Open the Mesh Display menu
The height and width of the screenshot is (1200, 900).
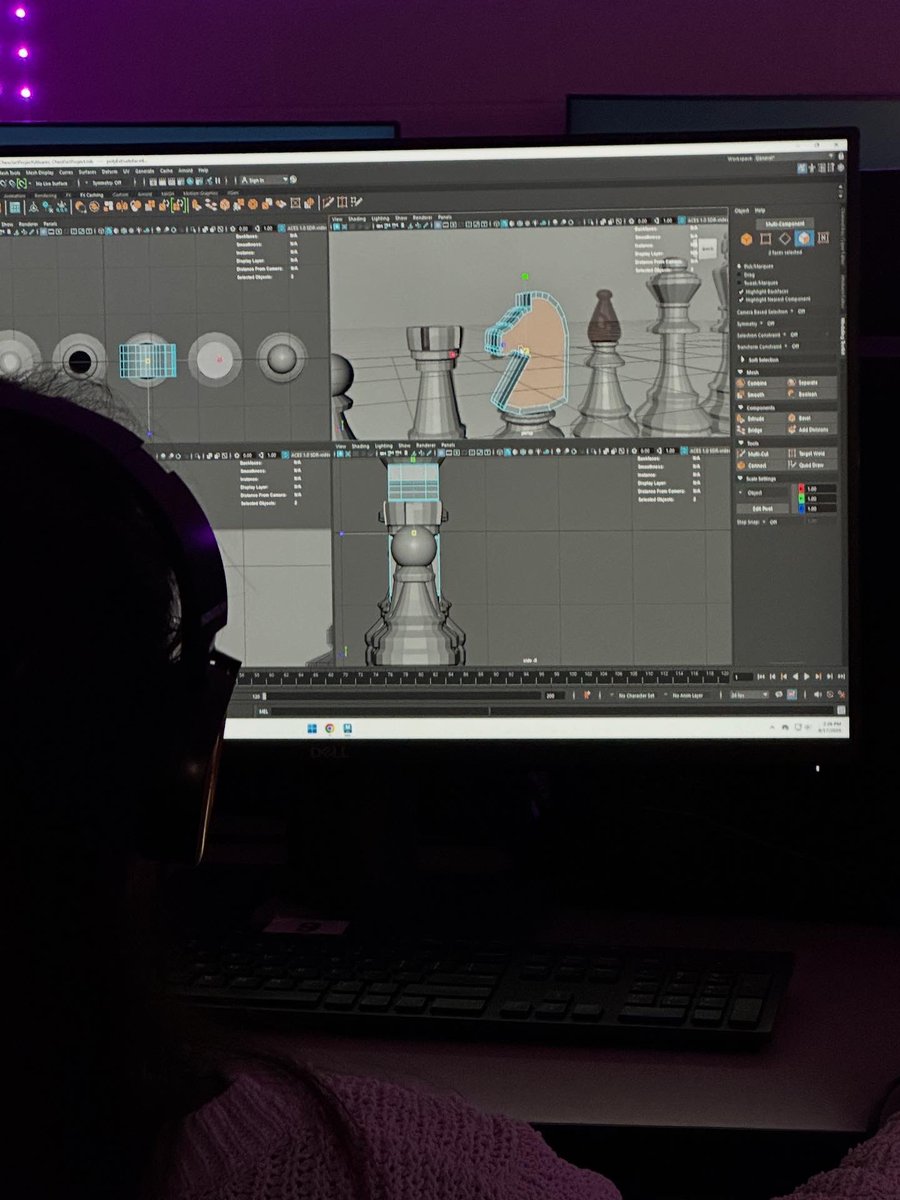click(39, 172)
